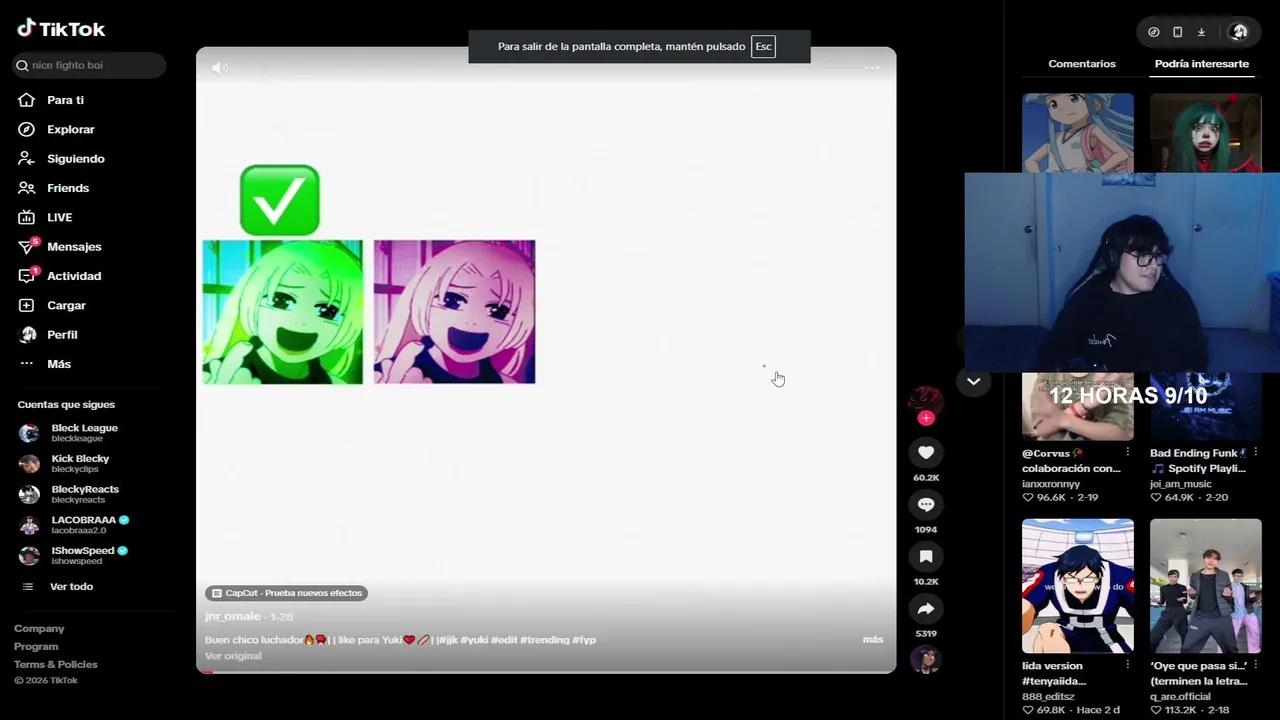The width and height of the screenshot is (1280, 720).
Task: Open IShowSpeed followed account
Action: [x=89, y=555]
